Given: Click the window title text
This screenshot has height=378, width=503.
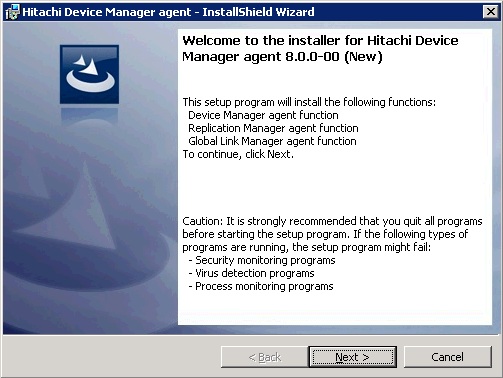Looking at the screenshot, I should pos(168,12).
